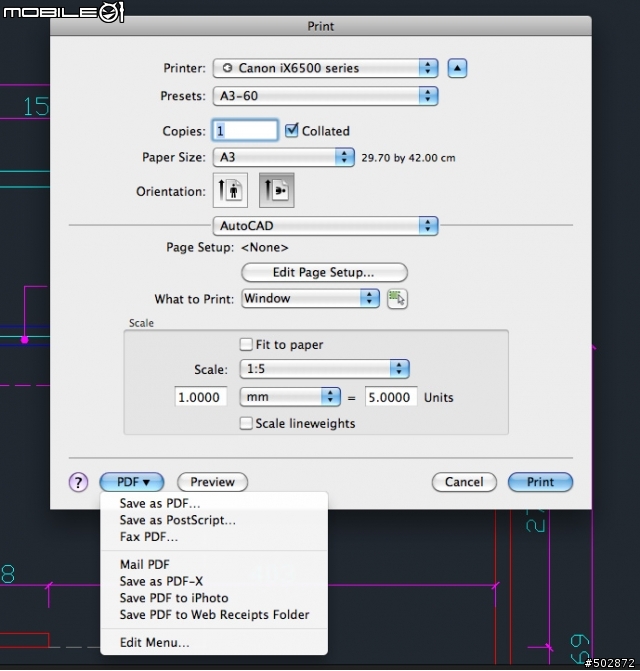Select Mail PDF from the PDF menu

coord(214,564)
